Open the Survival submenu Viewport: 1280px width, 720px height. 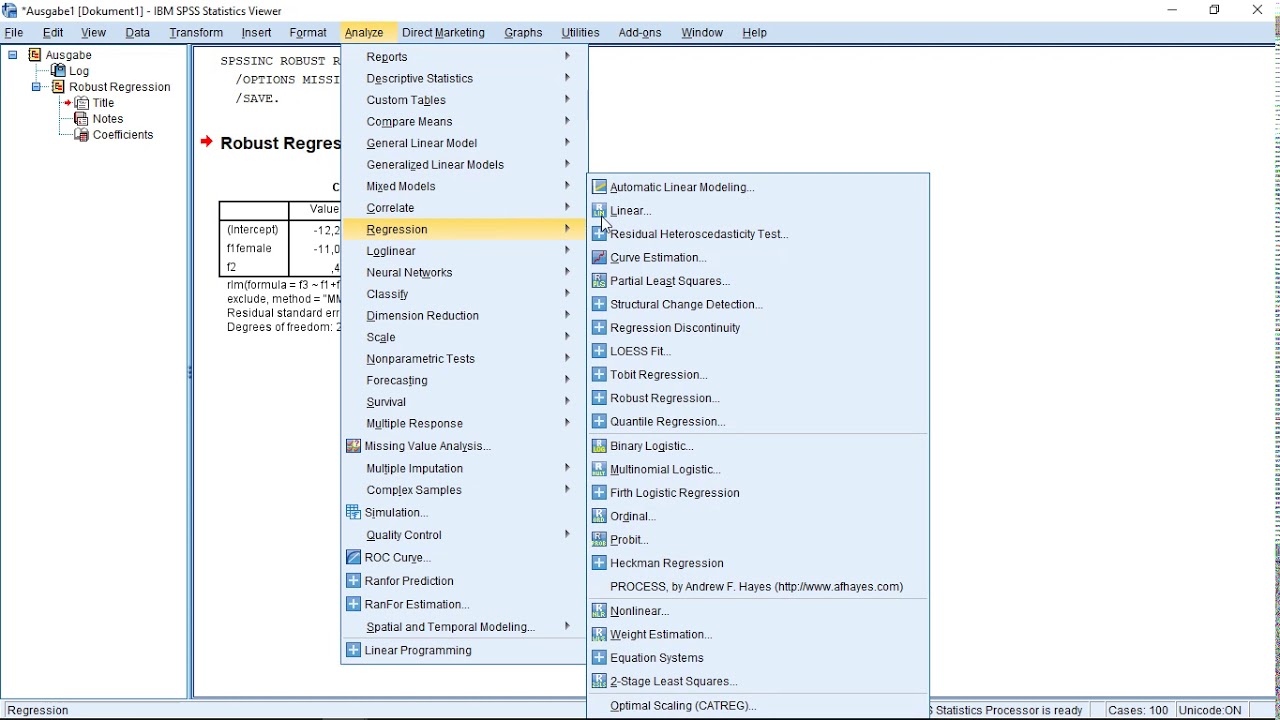(x=465, y=402)
